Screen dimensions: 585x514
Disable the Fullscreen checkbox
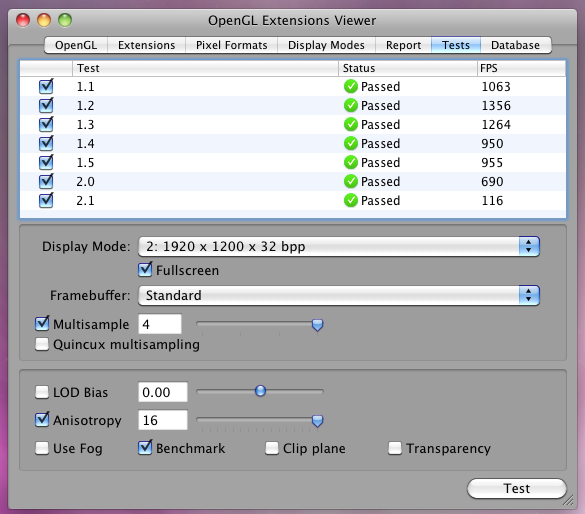click(145, 269)
